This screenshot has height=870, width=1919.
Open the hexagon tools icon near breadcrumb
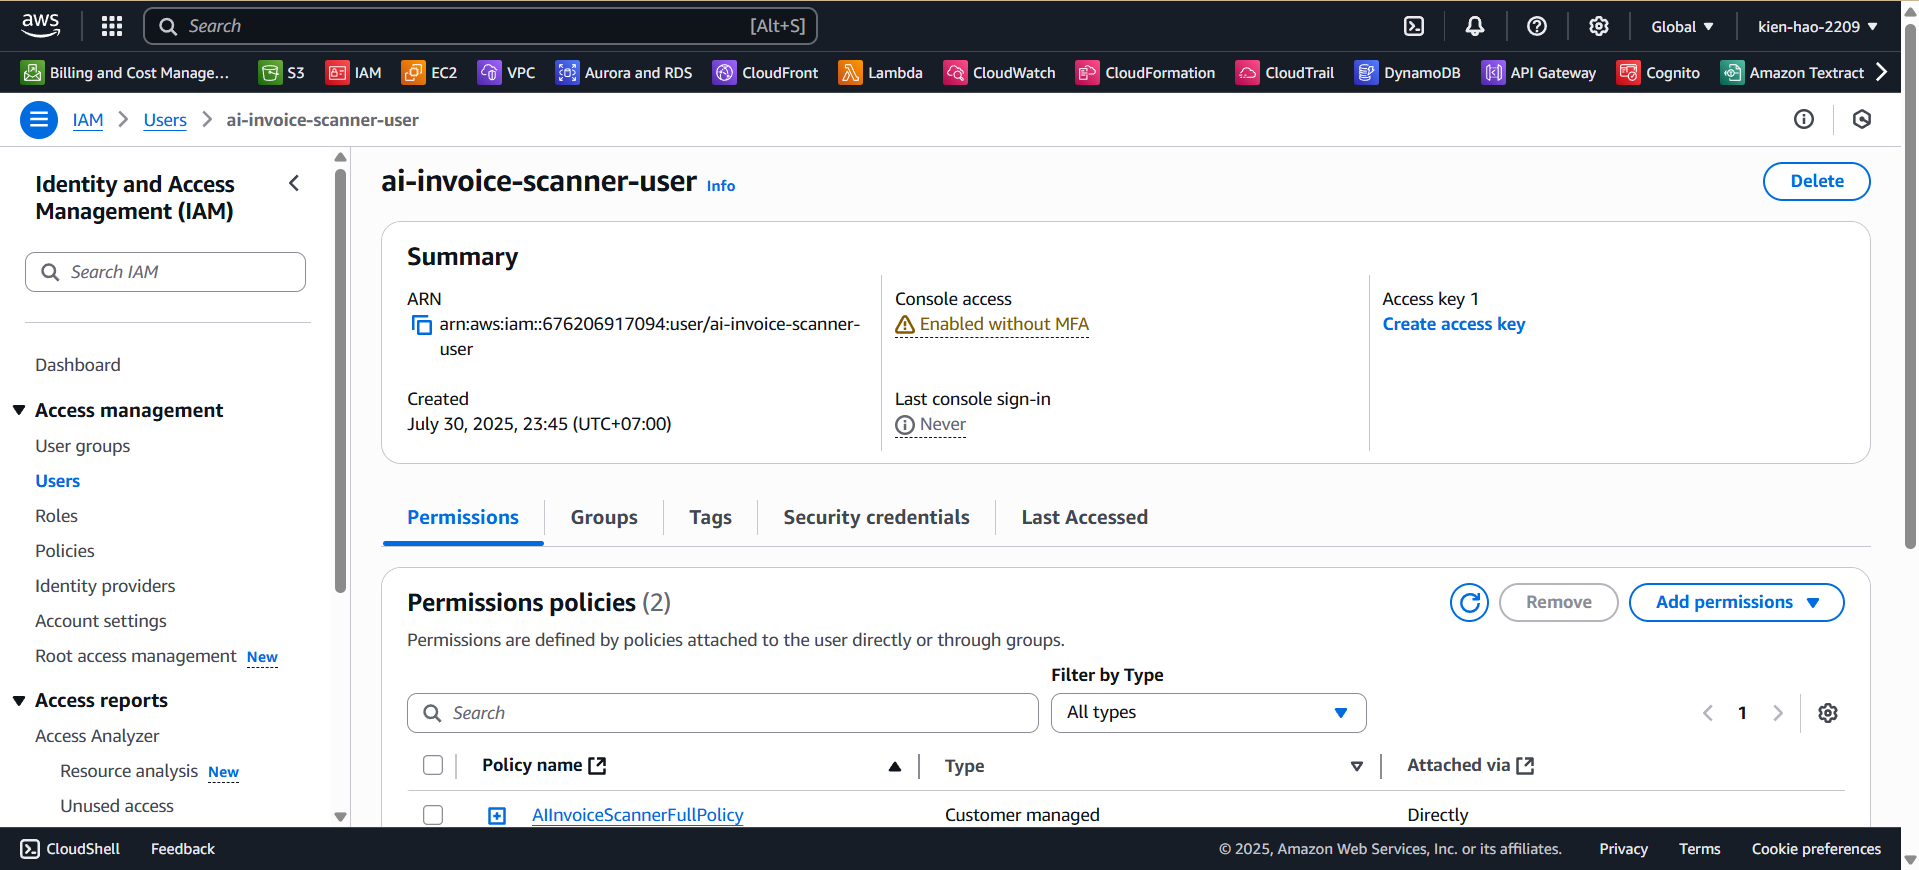(x=1862, y=120)
